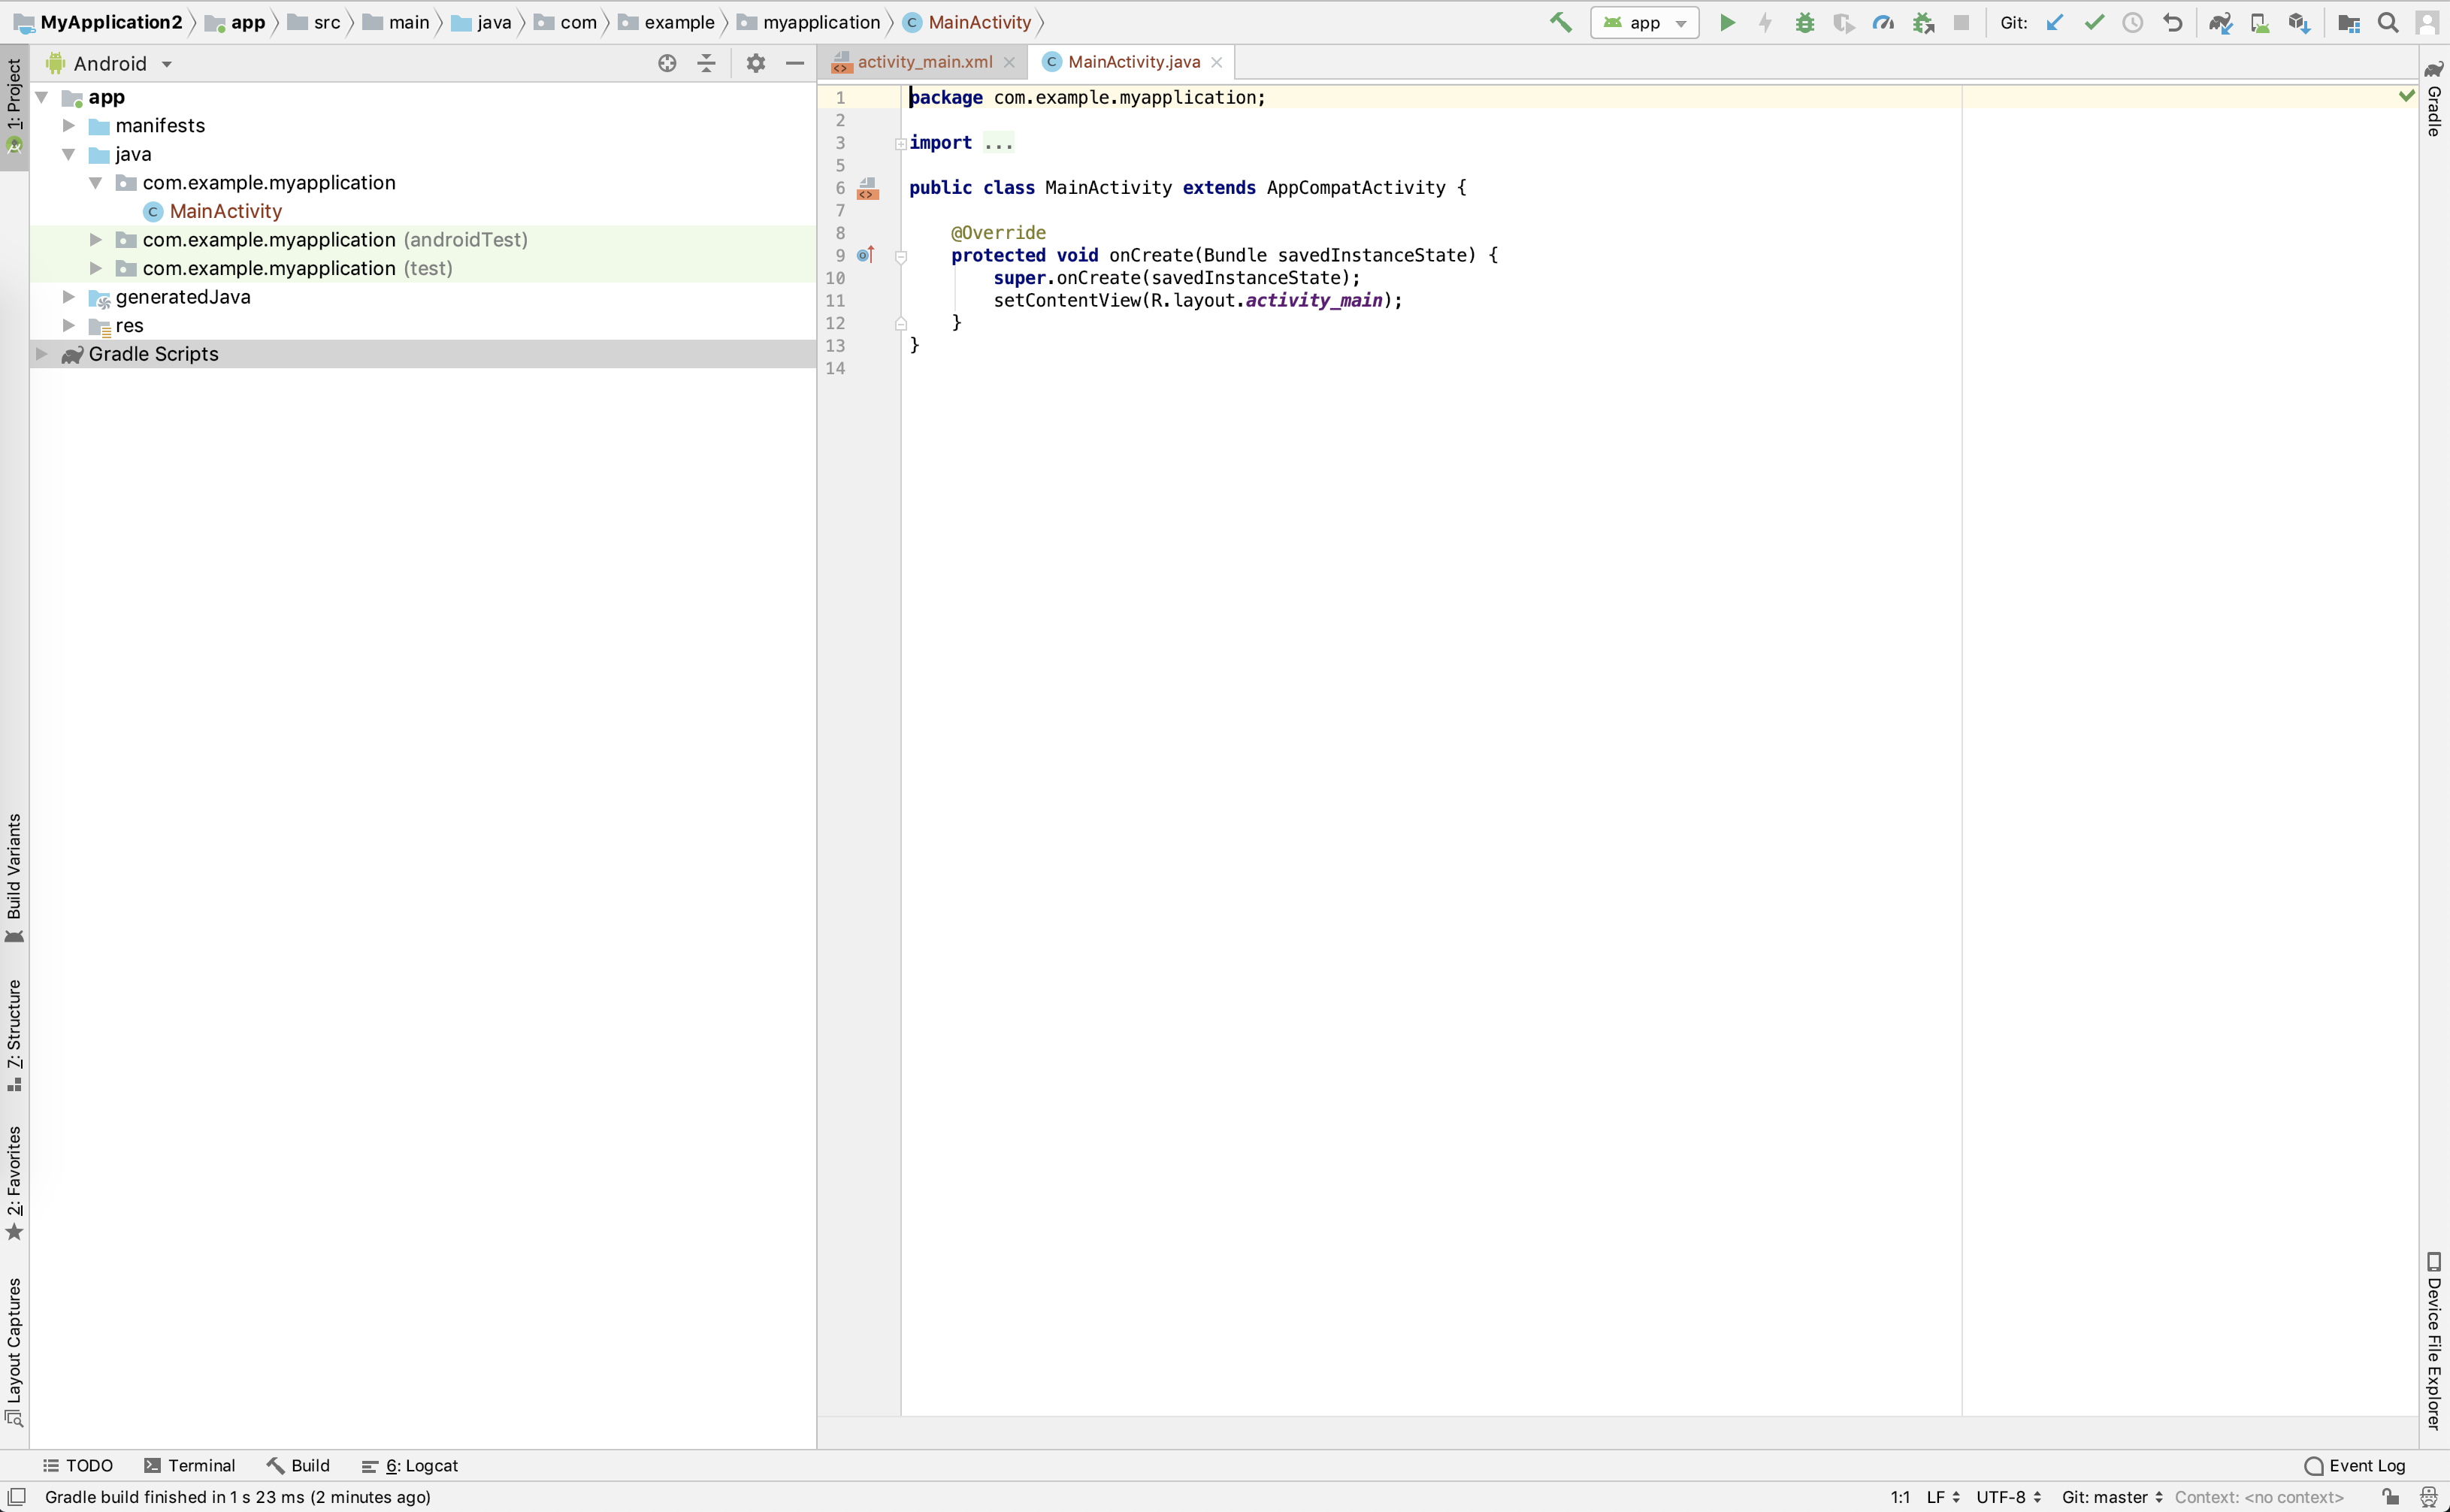This screenshot has width=2450, height=1512.
Task: Click the LF line separator selector
Action: pos(1943,1497)
